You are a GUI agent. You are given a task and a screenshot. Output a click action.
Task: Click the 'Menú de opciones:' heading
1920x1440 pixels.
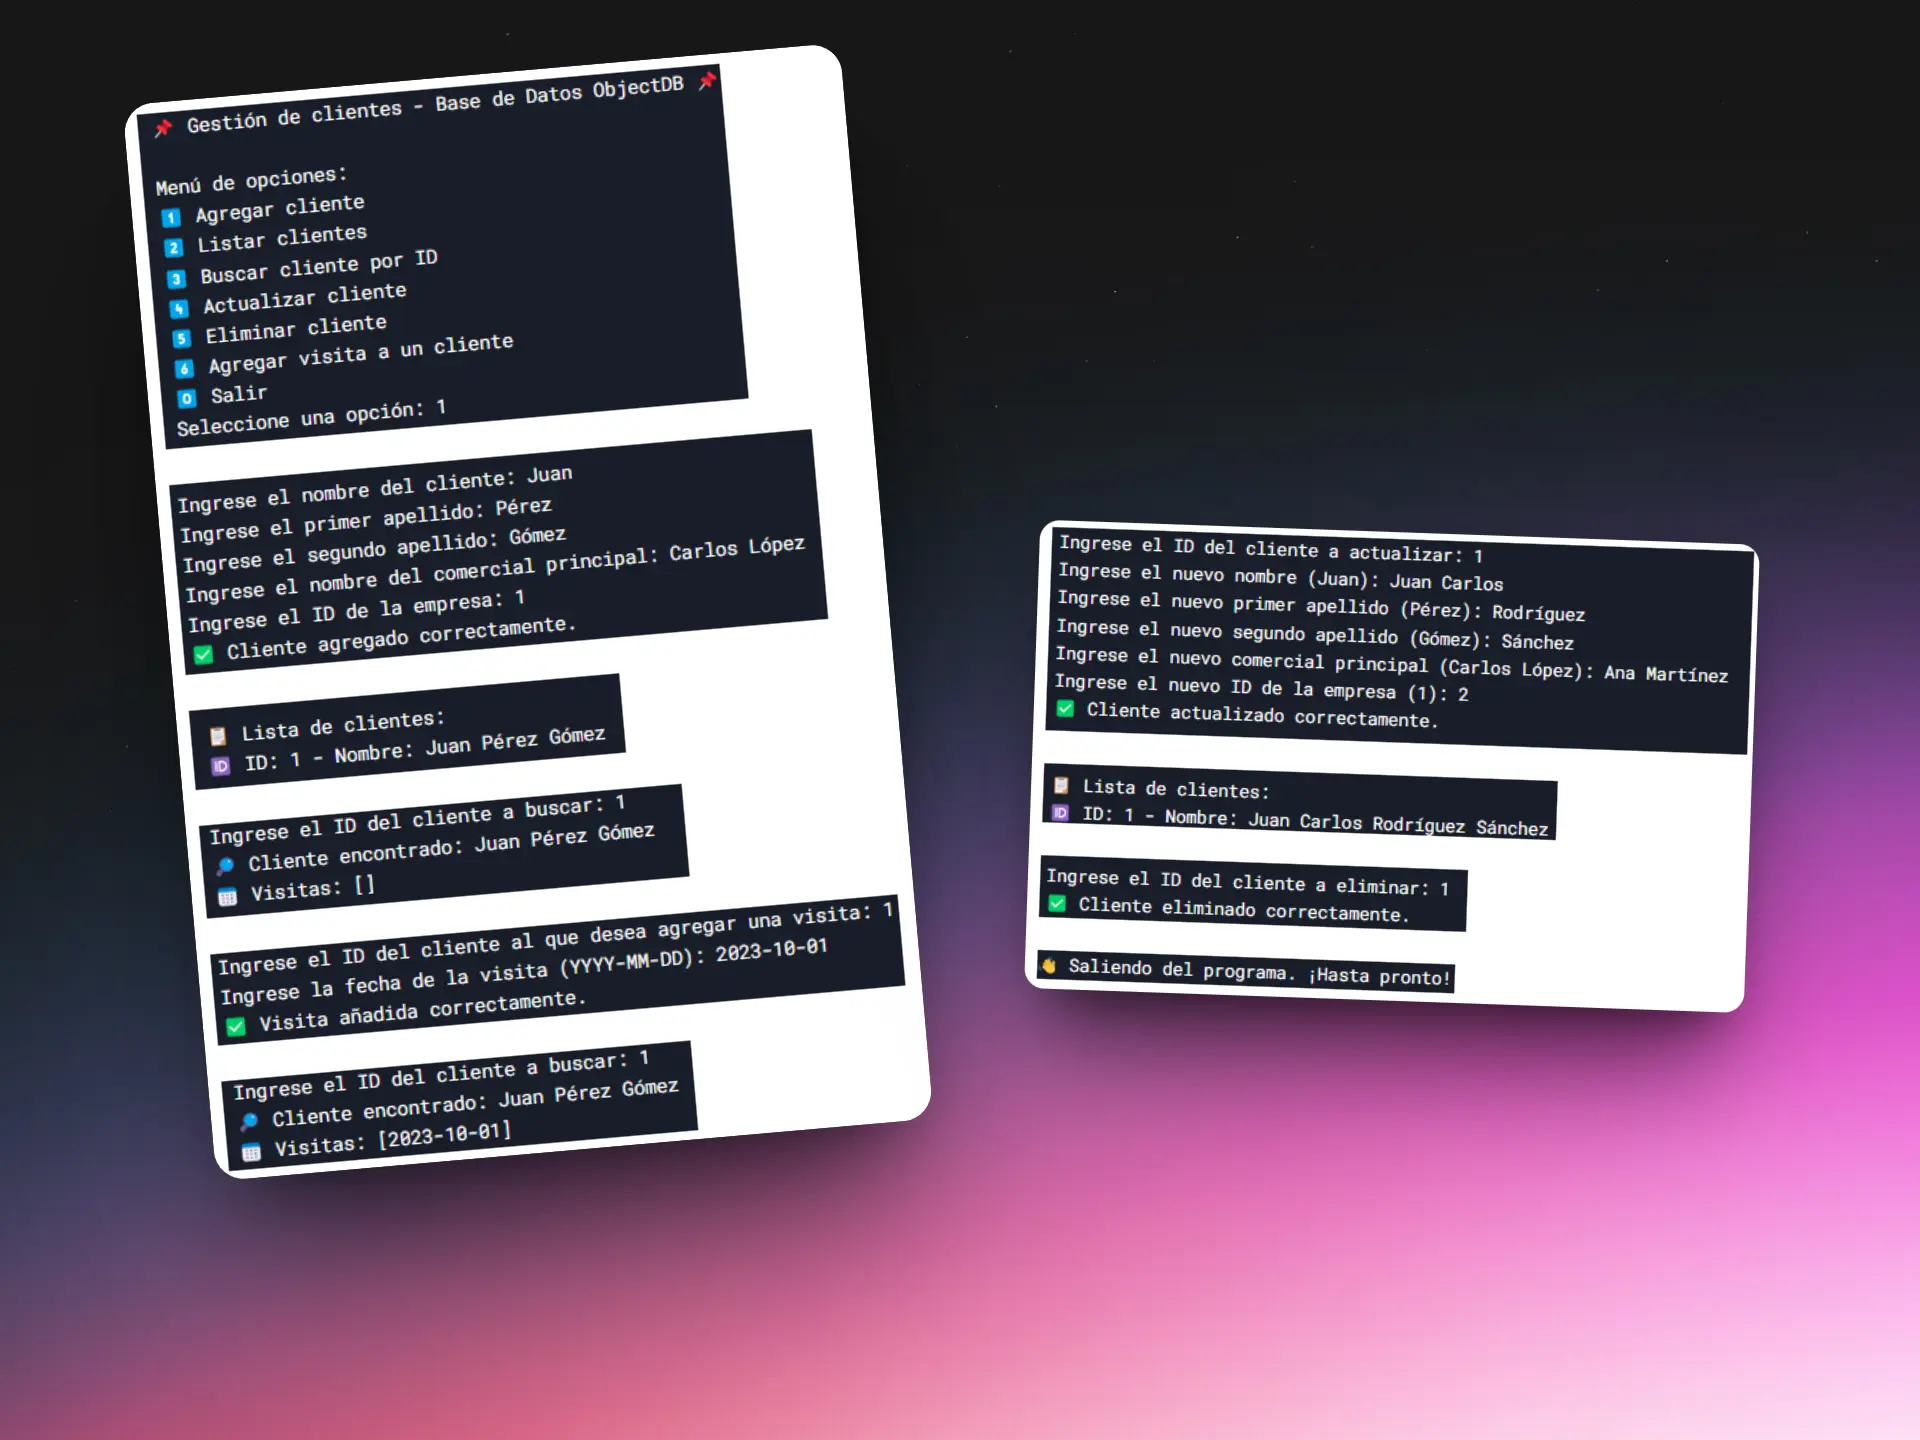(251, 181)
